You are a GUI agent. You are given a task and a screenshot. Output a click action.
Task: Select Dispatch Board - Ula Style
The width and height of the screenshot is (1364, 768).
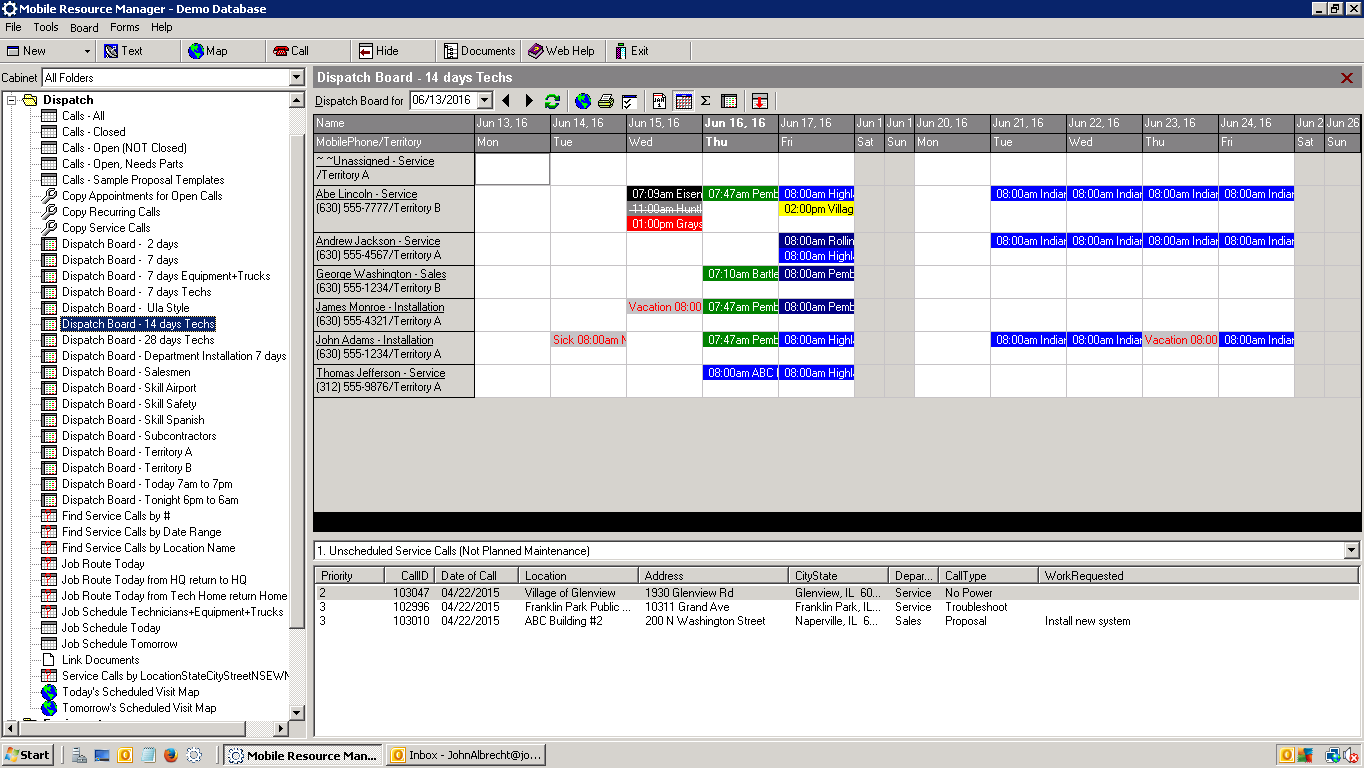[125, 308]
